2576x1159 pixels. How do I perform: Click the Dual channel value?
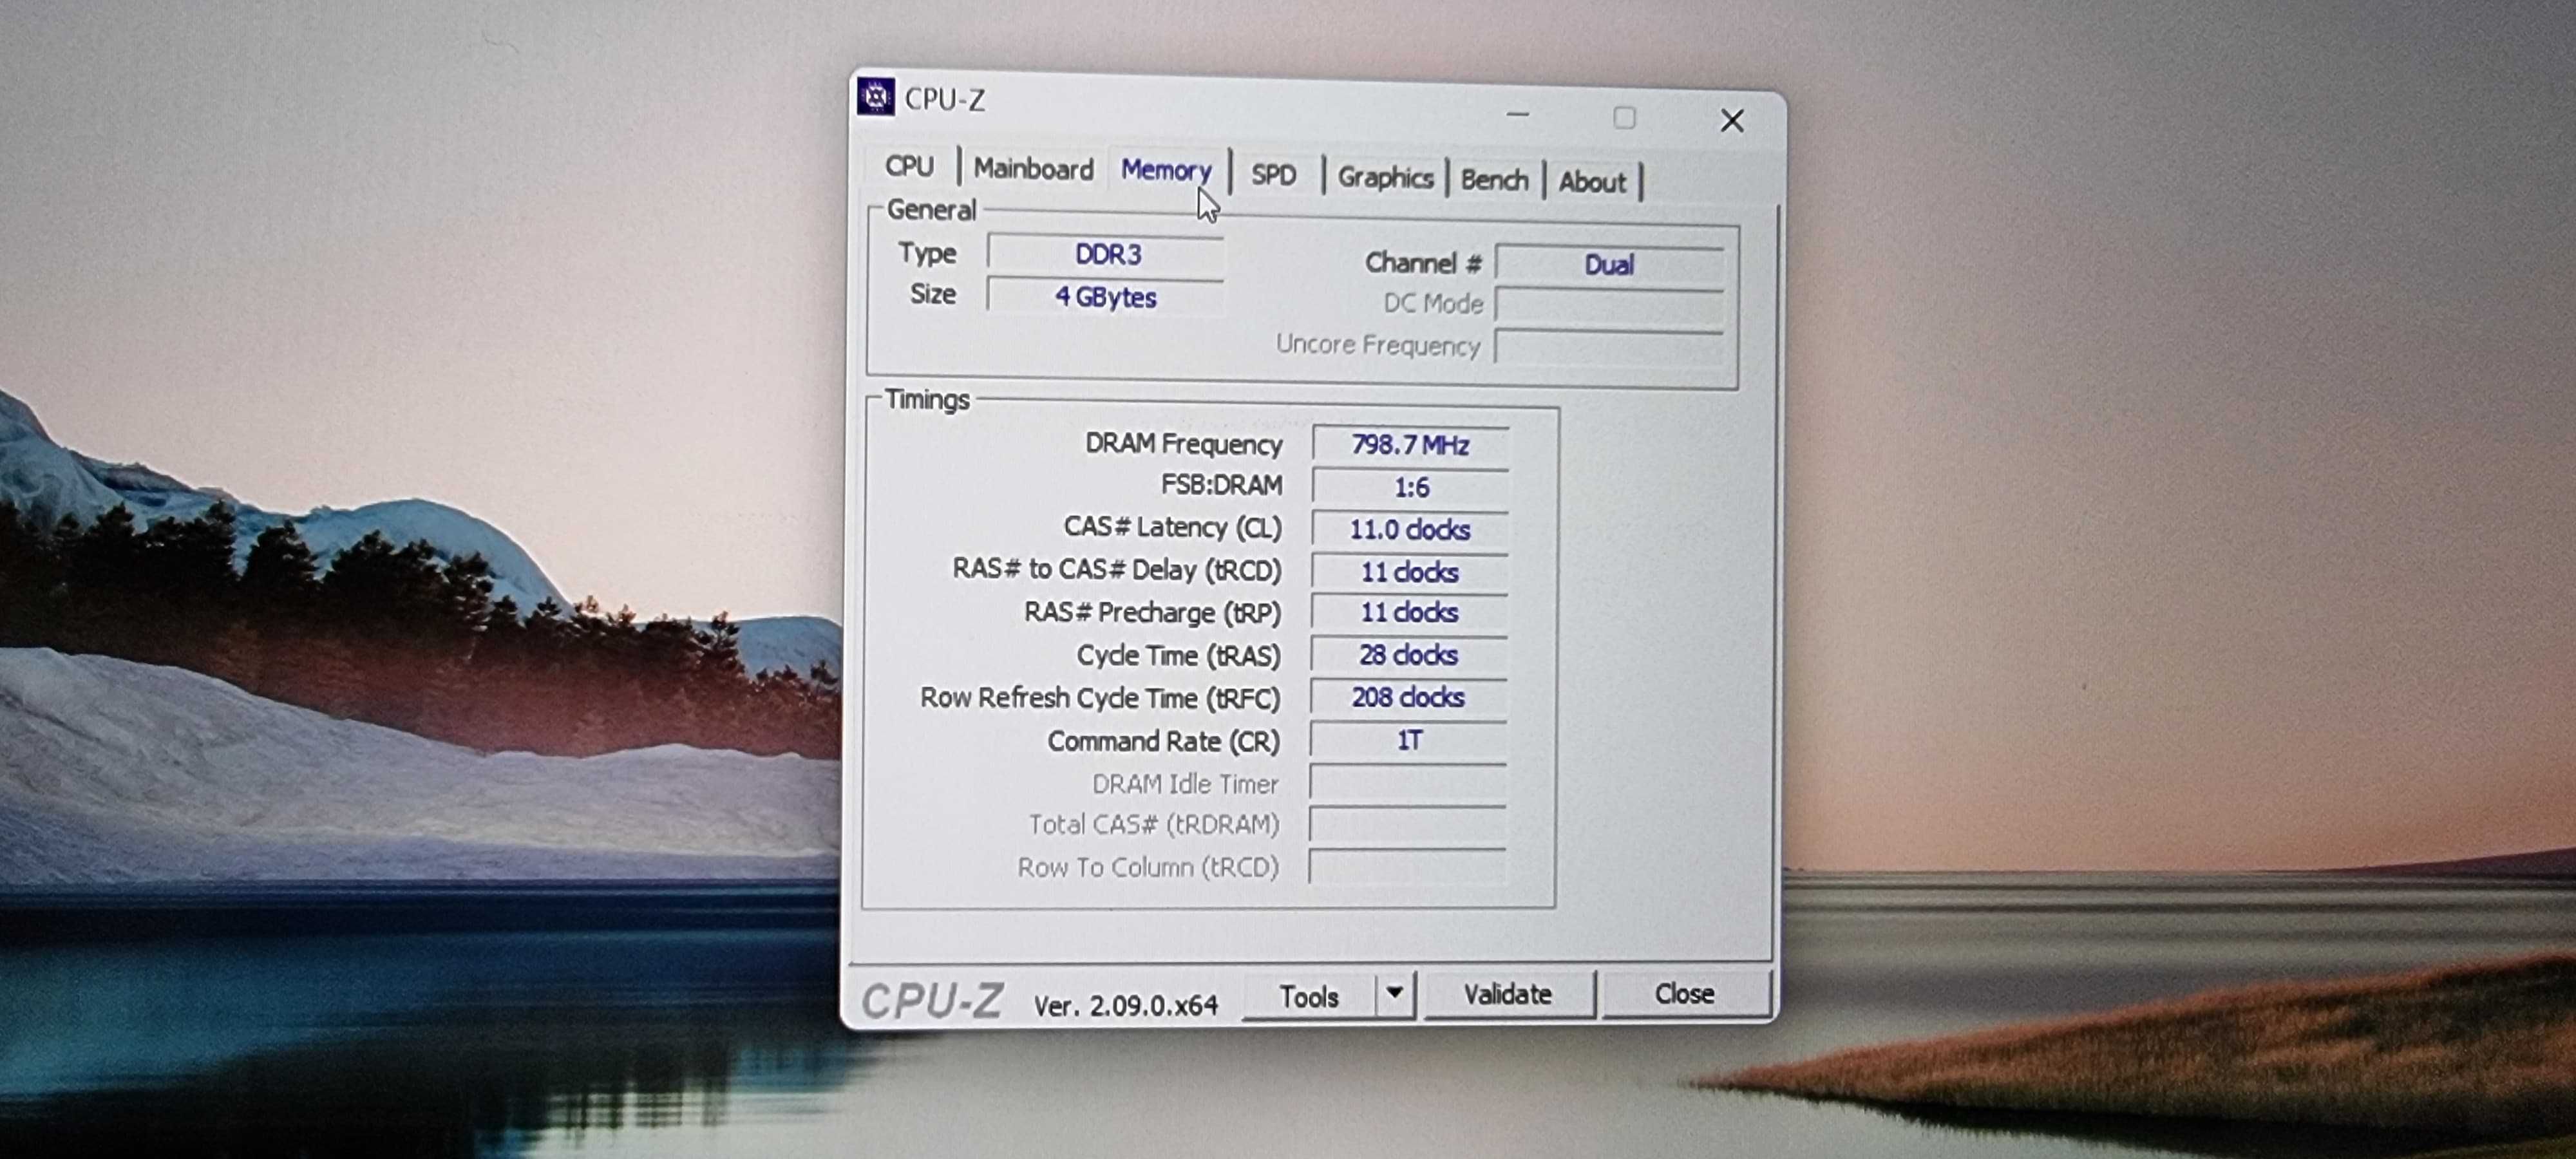(1609, 265)
